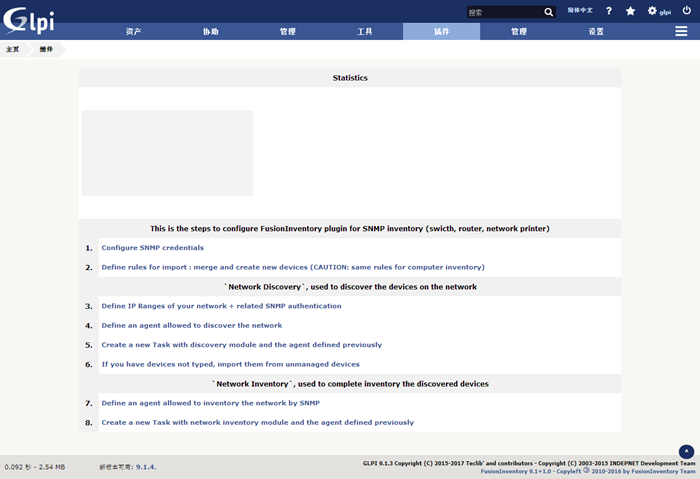Image resolution: width=700 pixels, height=479 pixels.
Task: Open Define IP Ranges of your network
Action: pos(221,306)
